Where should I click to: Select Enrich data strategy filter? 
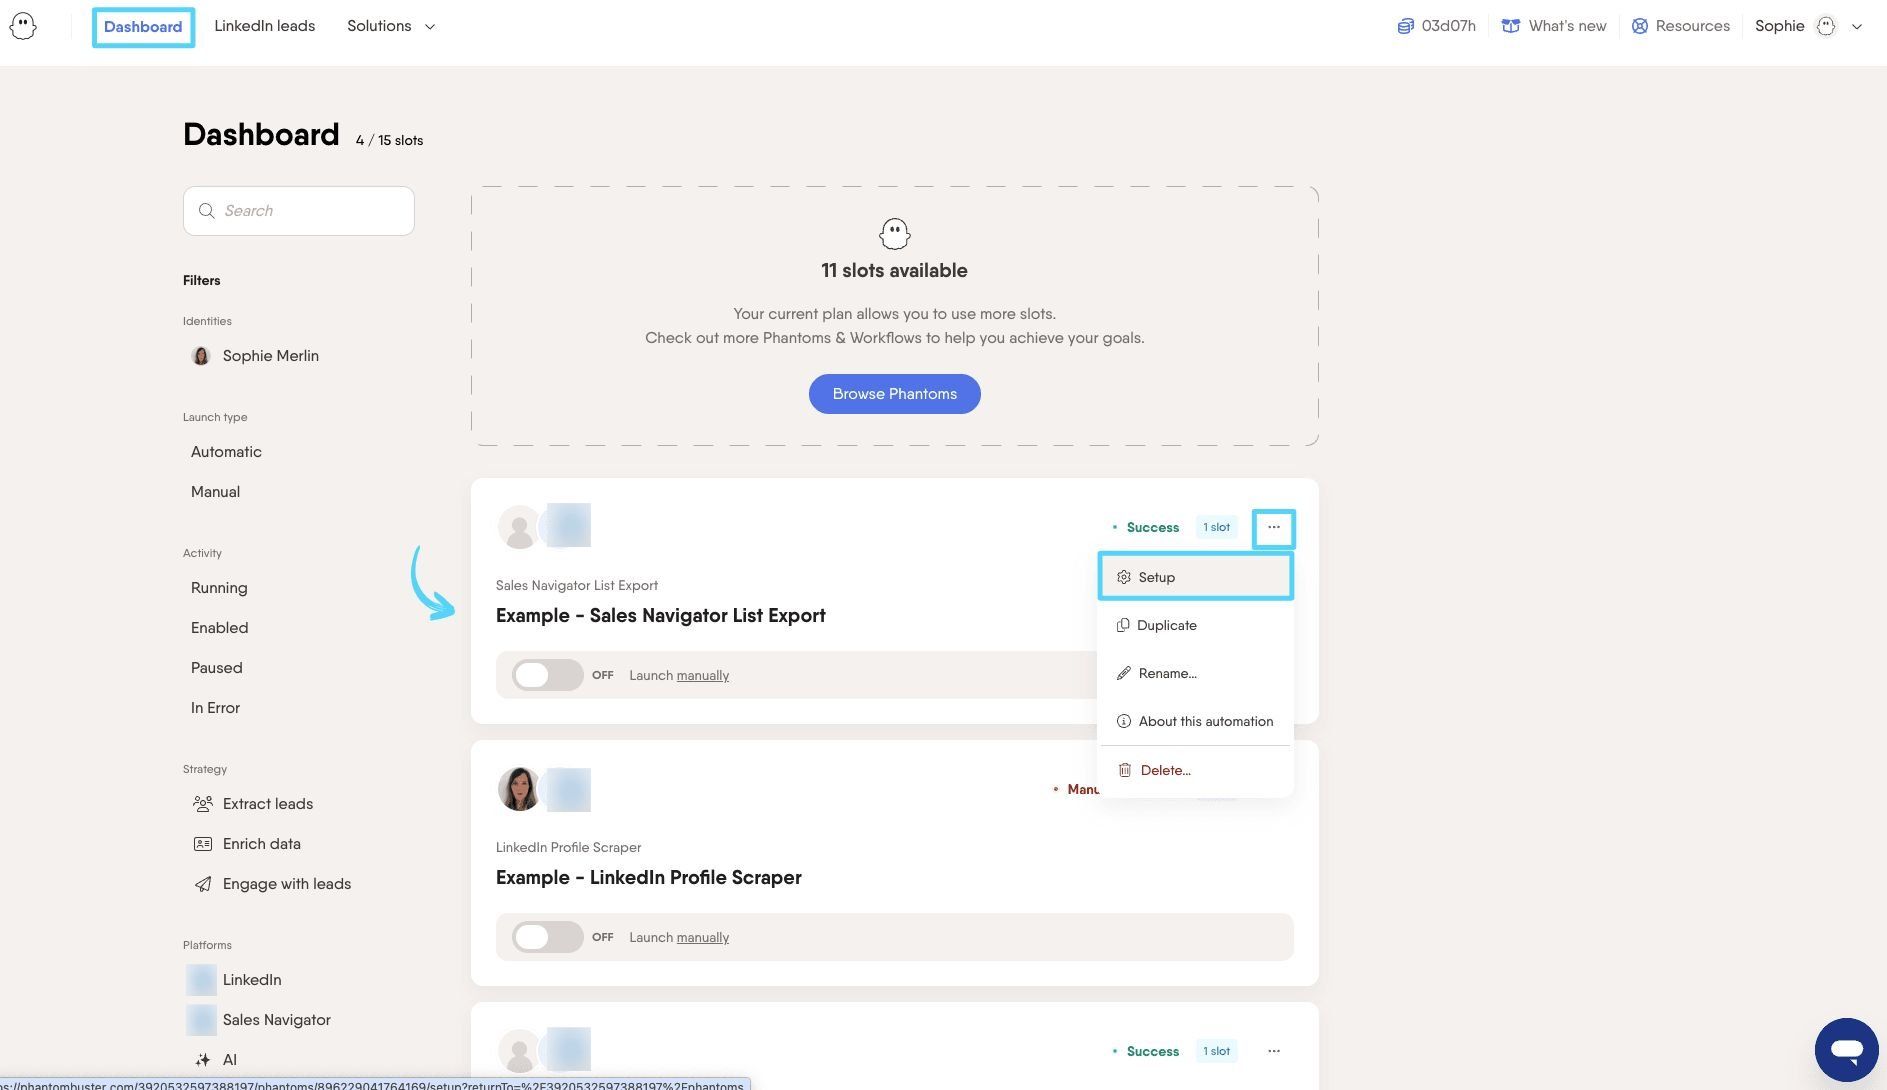(x=246, y=844)
